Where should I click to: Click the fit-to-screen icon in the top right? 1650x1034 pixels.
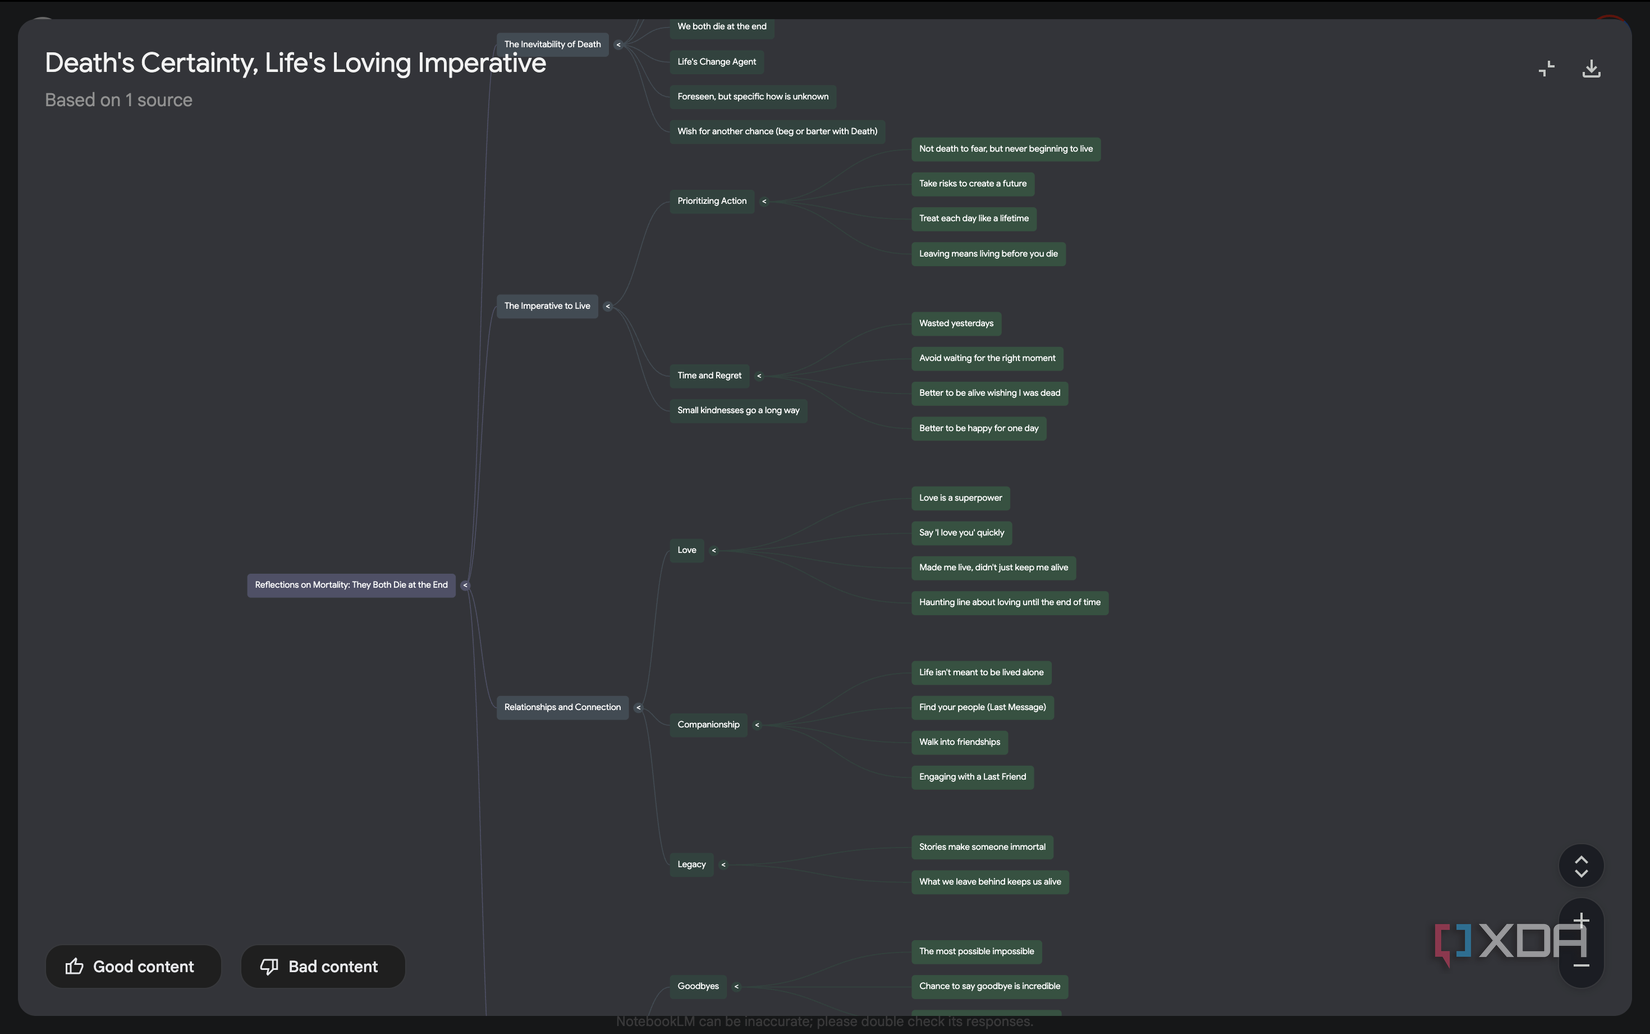[1546, 68]
